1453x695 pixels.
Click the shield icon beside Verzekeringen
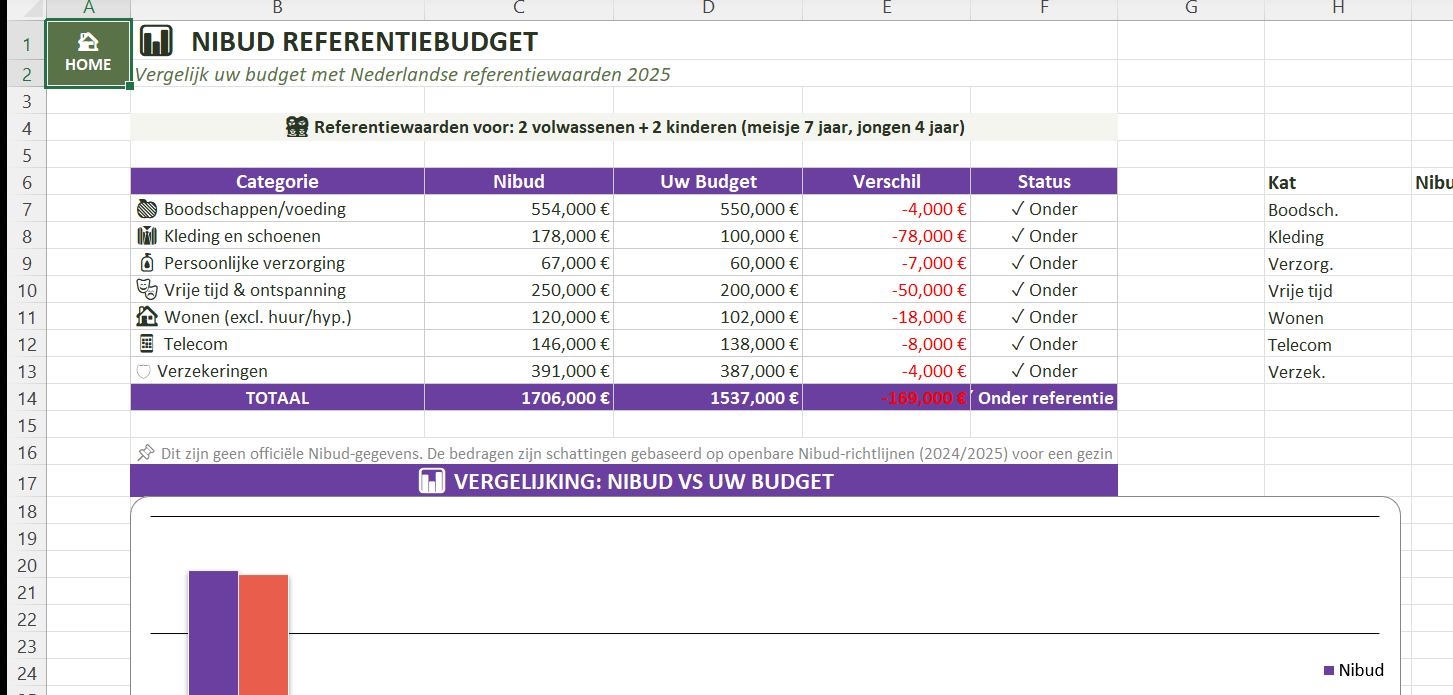point(143,371)
